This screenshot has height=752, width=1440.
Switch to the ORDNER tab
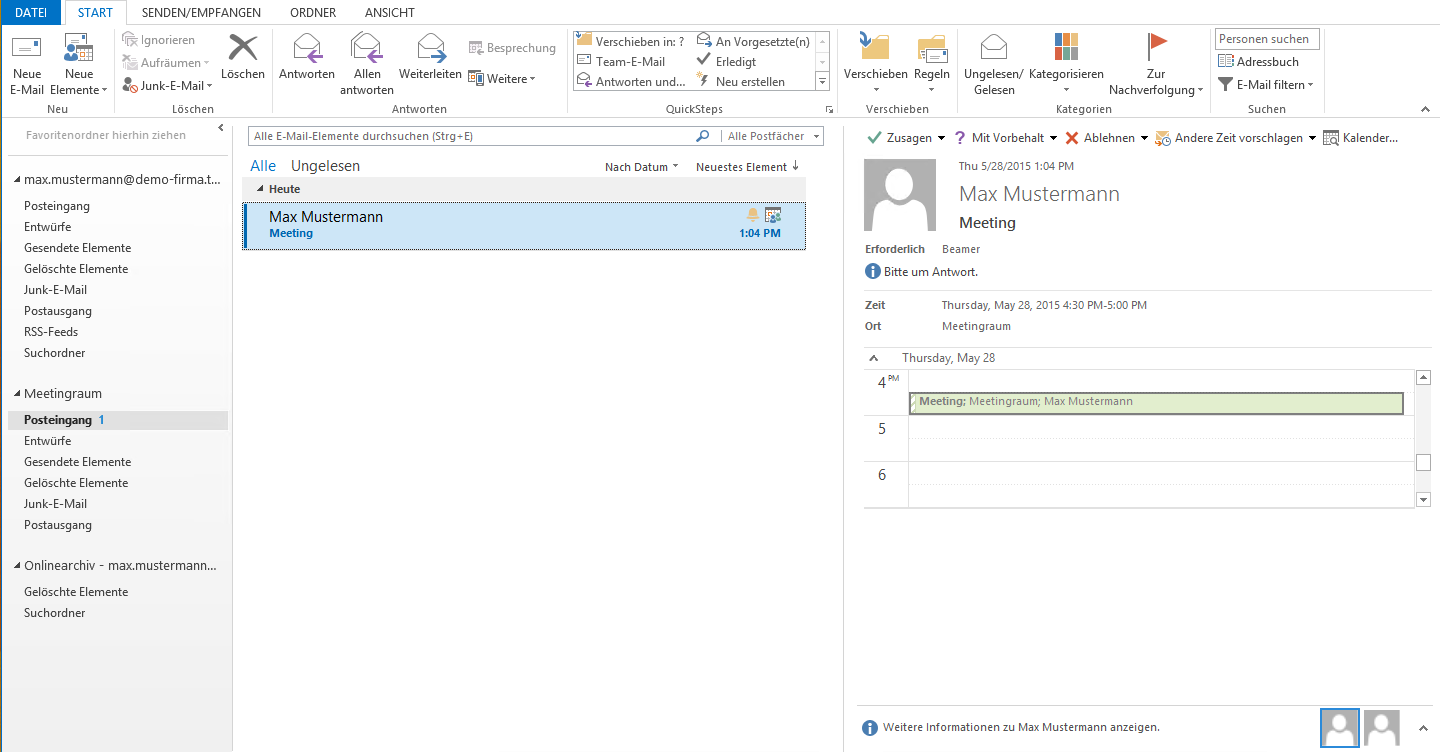point(313,13)
